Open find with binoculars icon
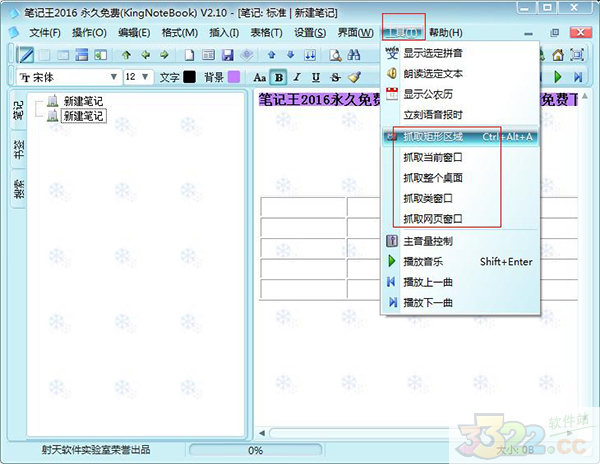 coord(354,55)
